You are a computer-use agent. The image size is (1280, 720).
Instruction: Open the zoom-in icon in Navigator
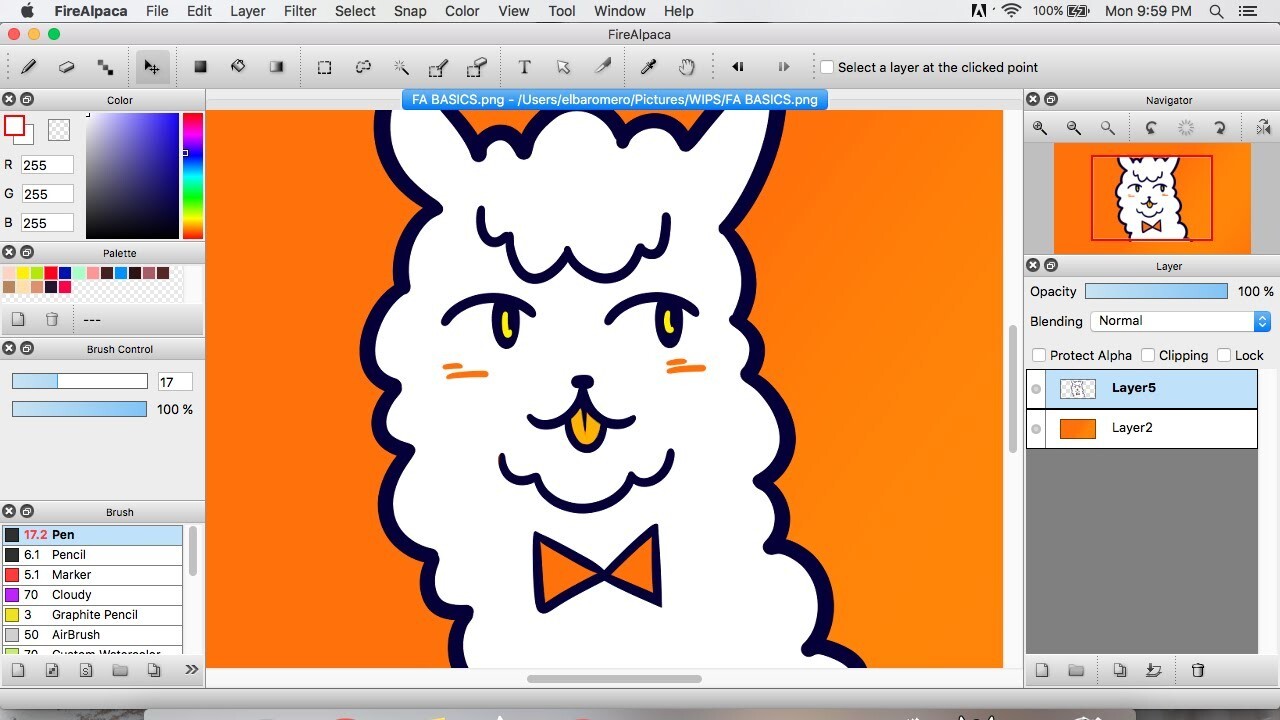tap(1040, 127)
